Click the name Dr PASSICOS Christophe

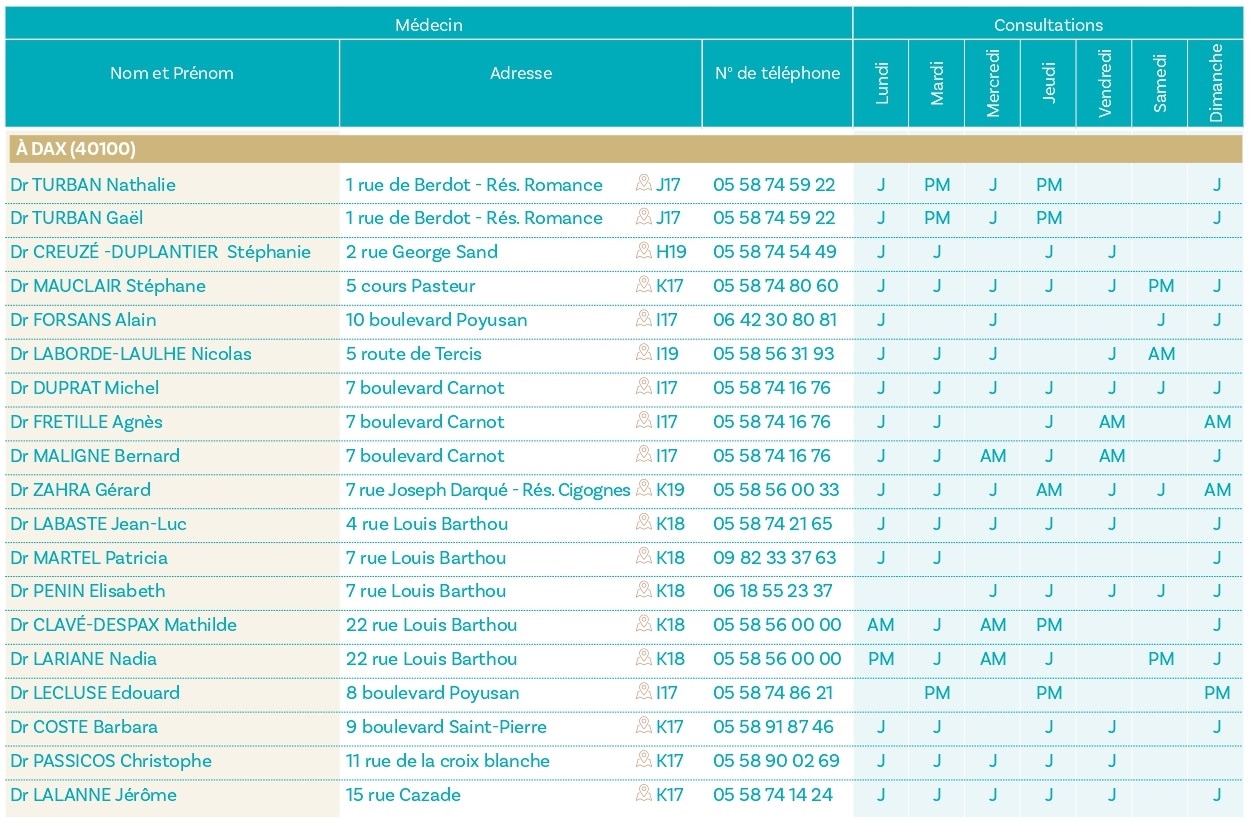click(111, 760)
